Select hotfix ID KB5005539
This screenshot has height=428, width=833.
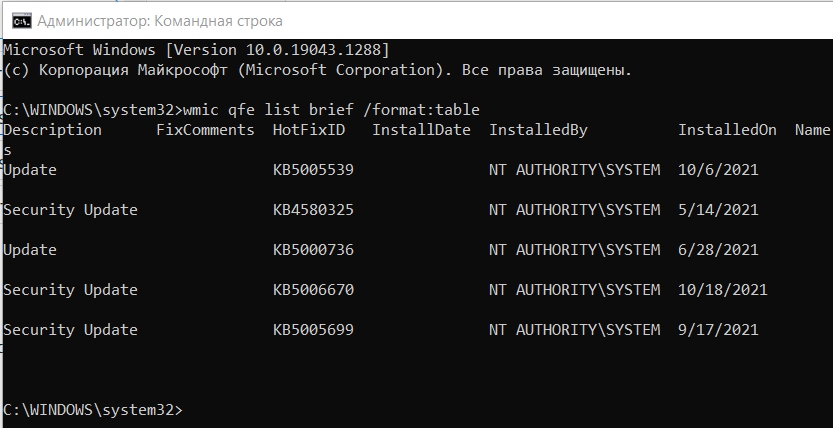pyautogui.click(x=313, y=170)
